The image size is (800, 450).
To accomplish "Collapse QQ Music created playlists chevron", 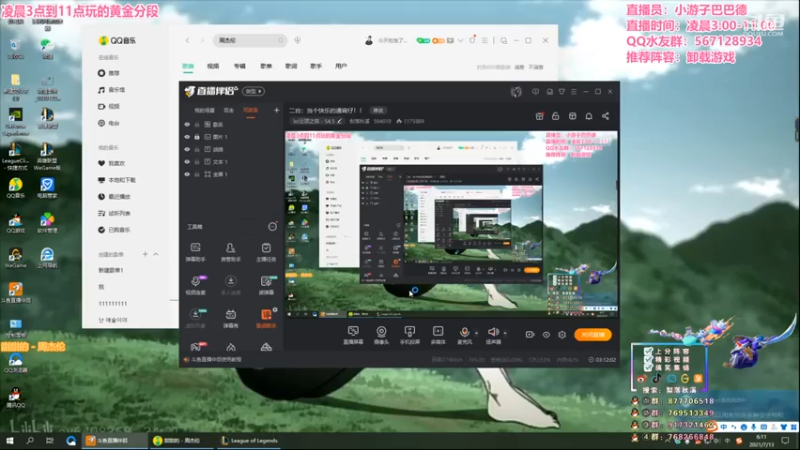I will click(x=156, y=254).
